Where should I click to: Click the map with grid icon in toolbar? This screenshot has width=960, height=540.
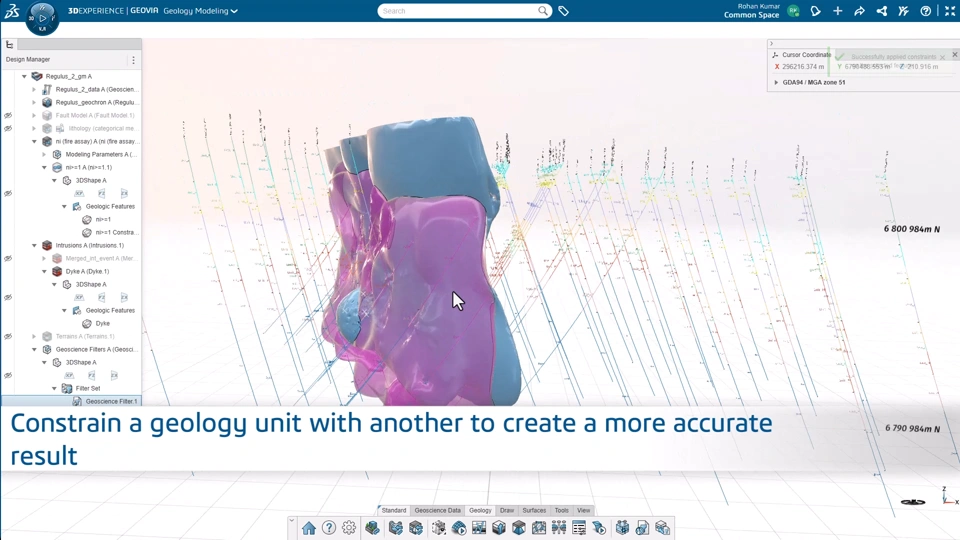click(x=539, y=528)
